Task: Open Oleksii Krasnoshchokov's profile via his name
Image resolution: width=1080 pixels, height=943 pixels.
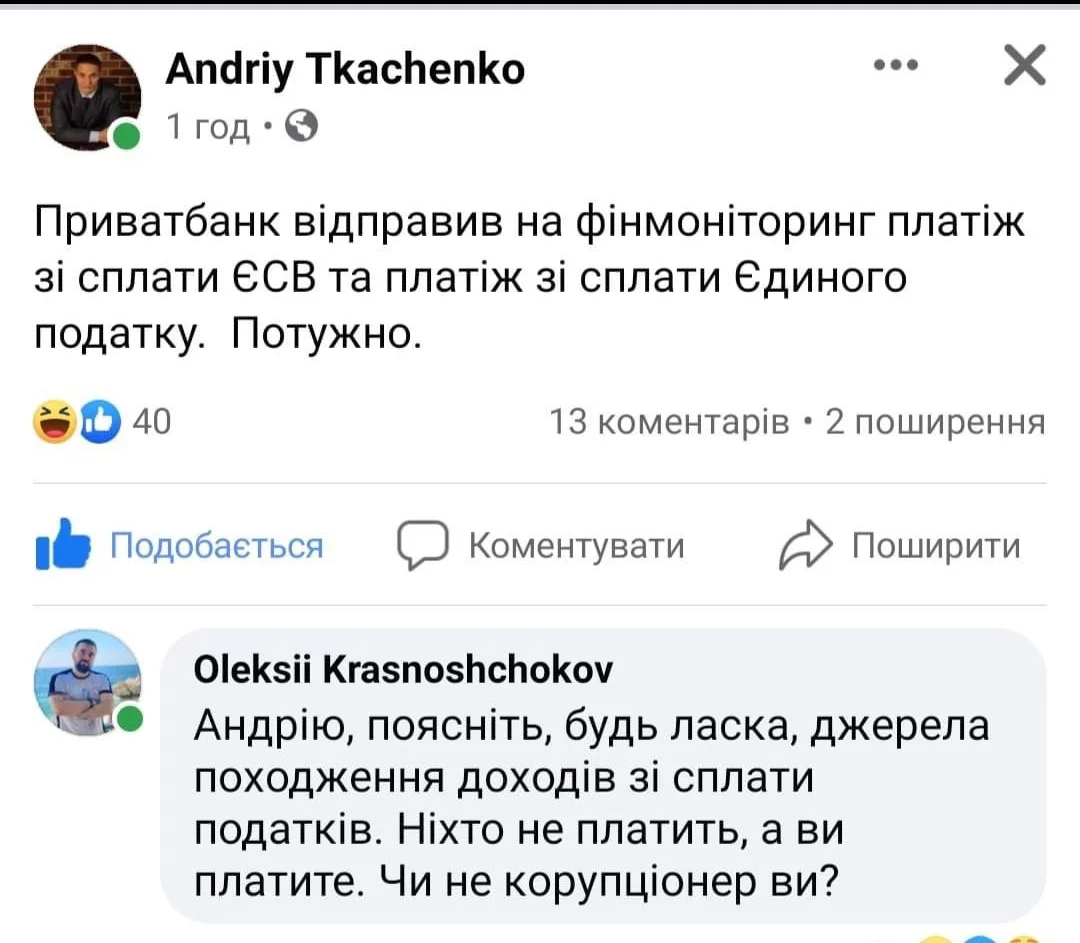Action: pyautogui.click(x=403, y=671)
